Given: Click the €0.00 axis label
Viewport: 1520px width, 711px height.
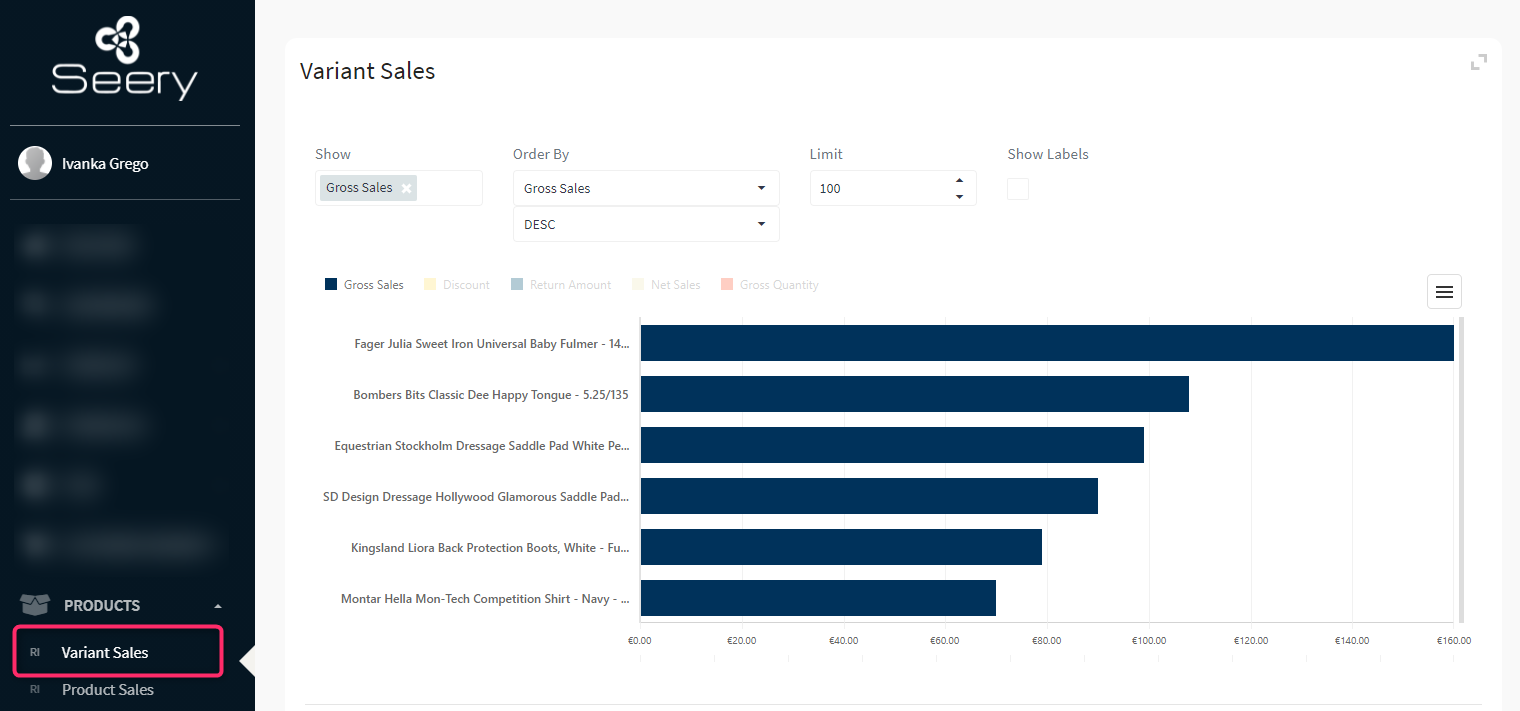Looking at the screenshot, I should tap(639, 640).
